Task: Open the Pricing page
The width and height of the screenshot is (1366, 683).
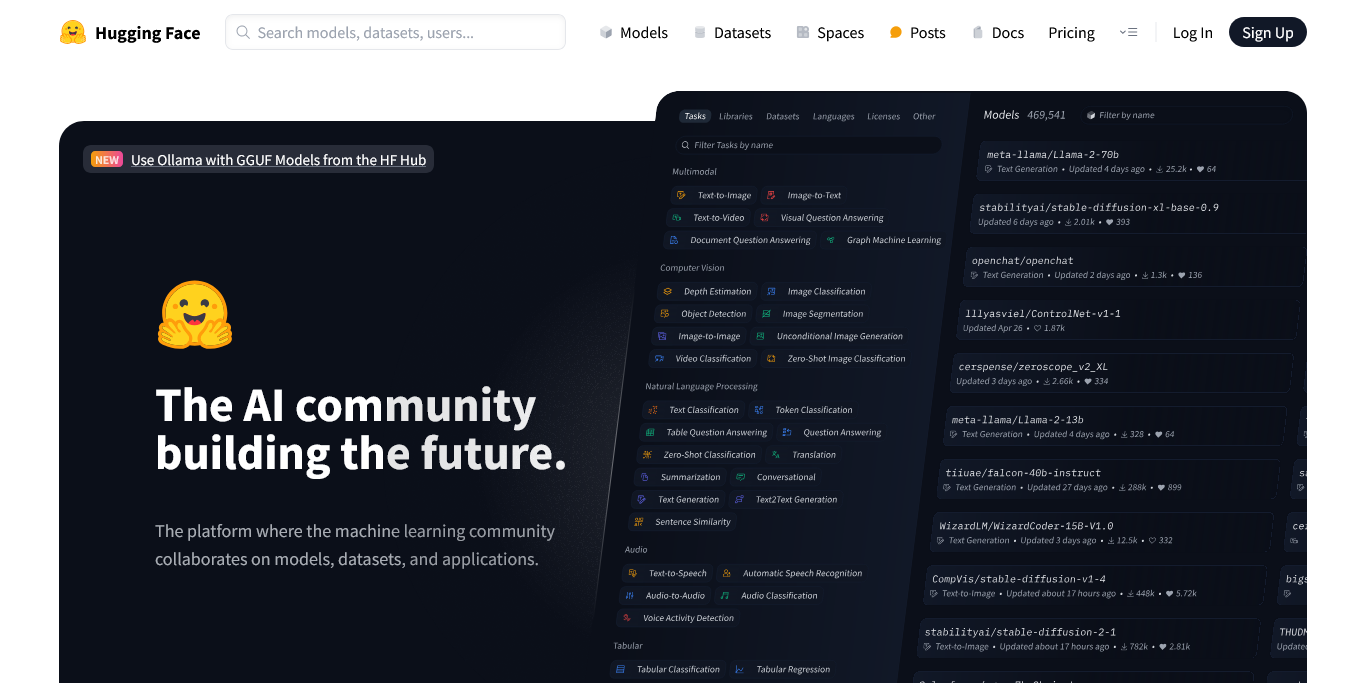Action: [1071, 33]
